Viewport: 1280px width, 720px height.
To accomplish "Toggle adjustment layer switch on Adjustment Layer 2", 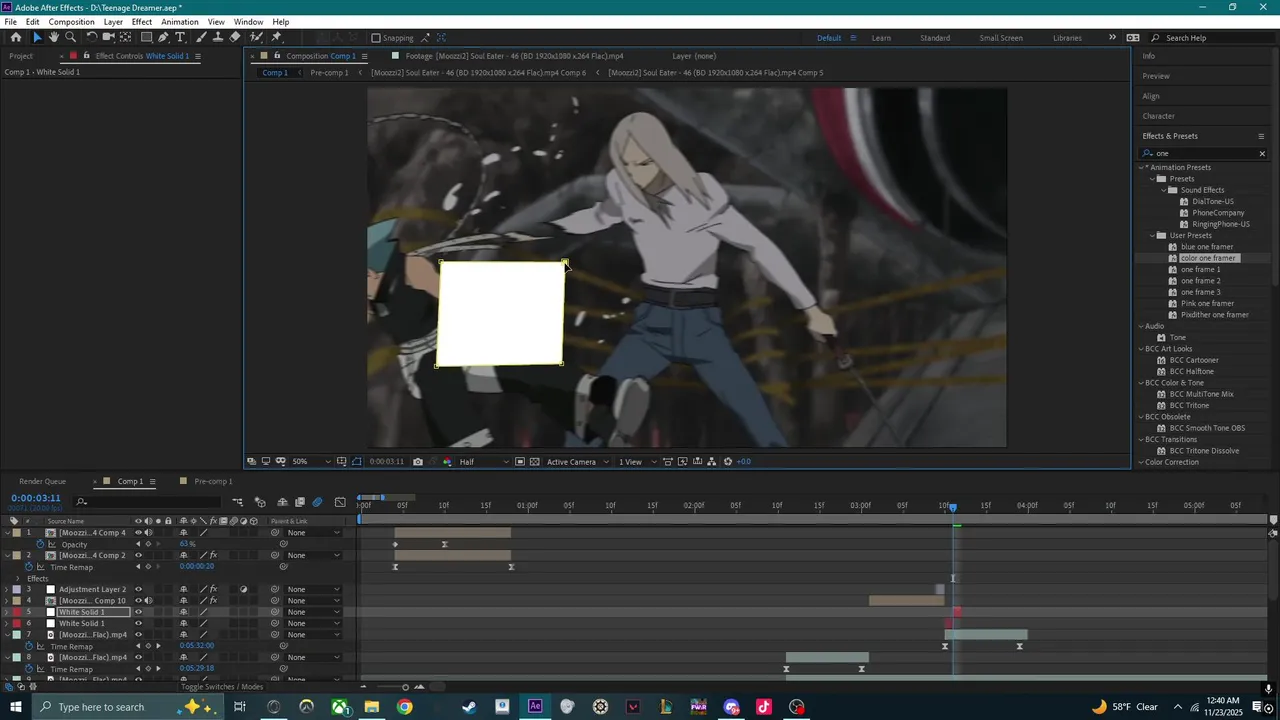I will click(243, 589).
